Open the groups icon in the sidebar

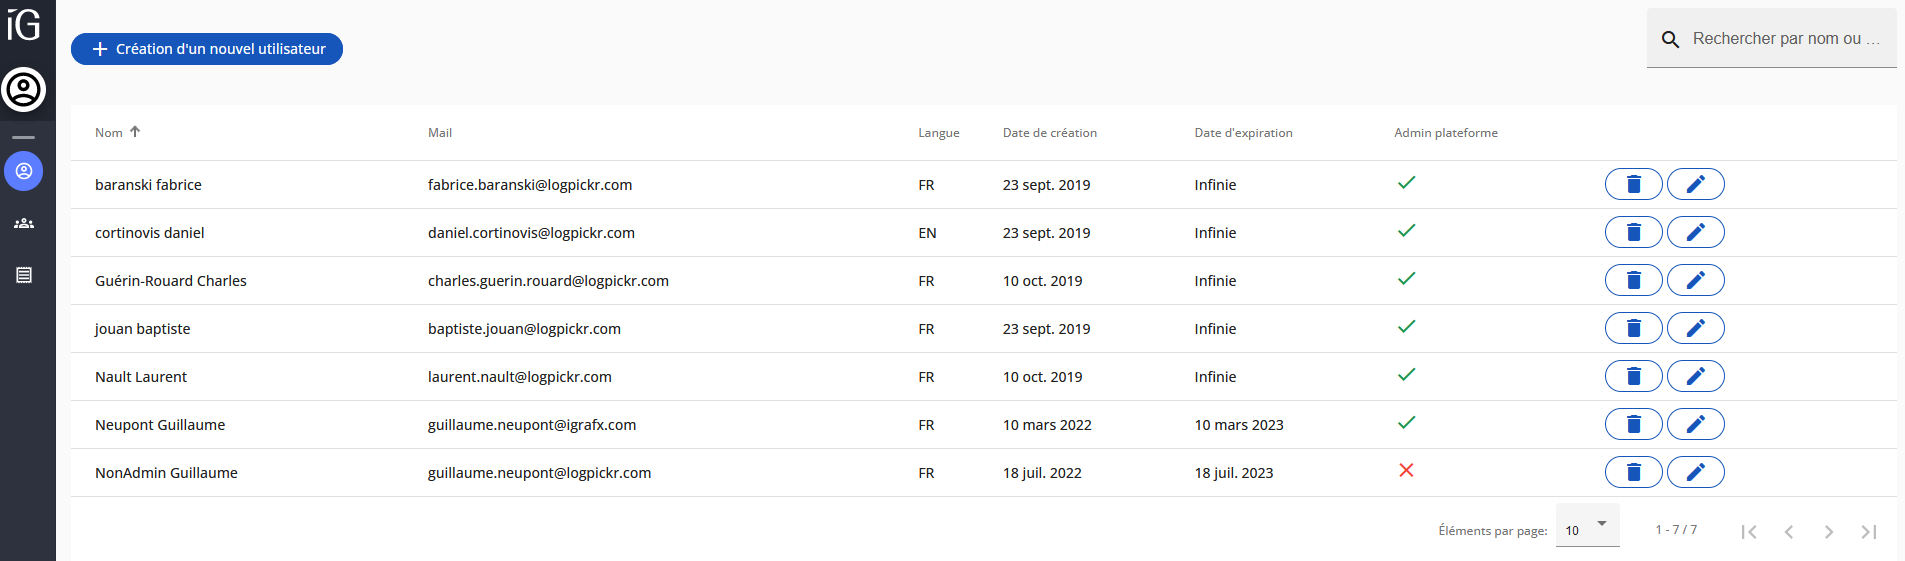[x=24, y=223]
